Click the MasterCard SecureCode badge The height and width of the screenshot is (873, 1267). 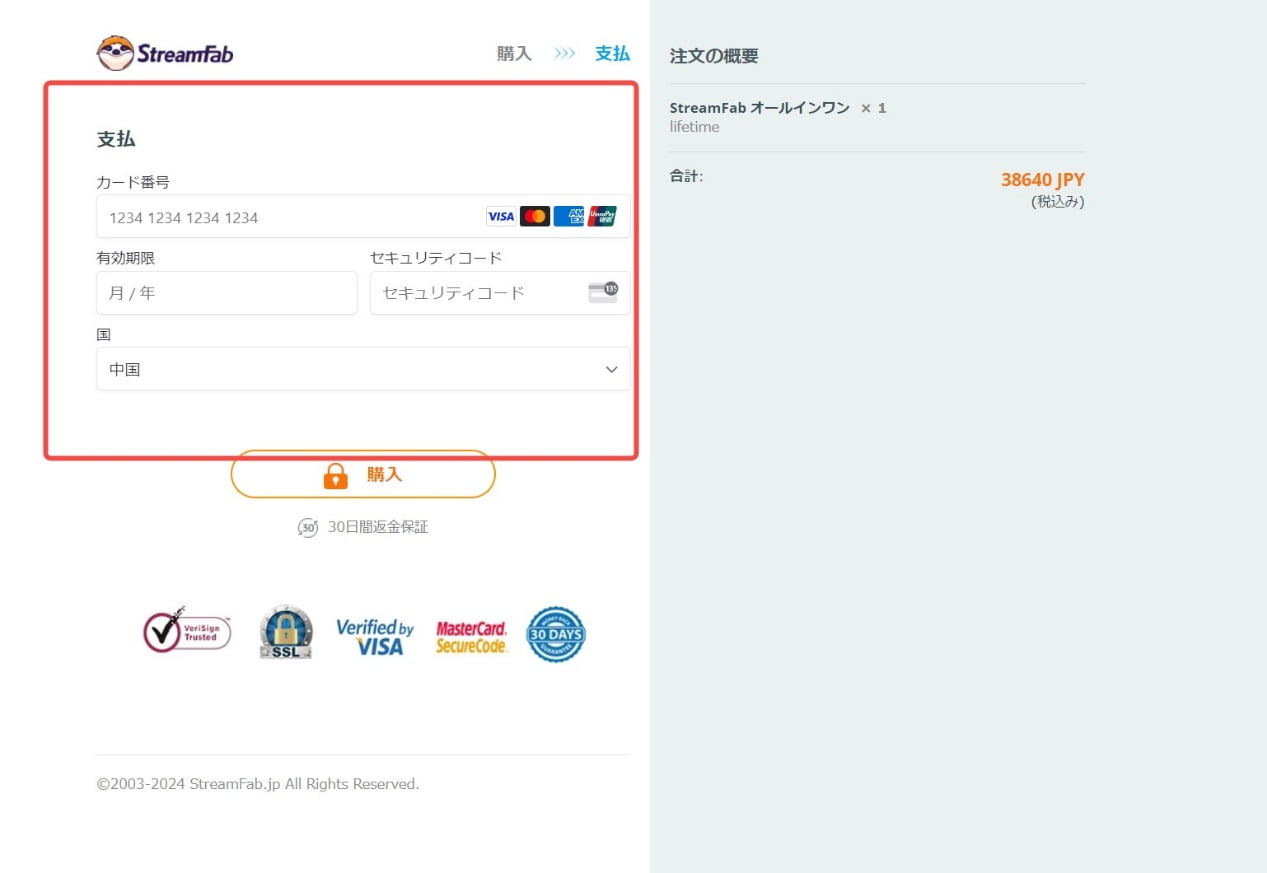click(x=472, y=637)
